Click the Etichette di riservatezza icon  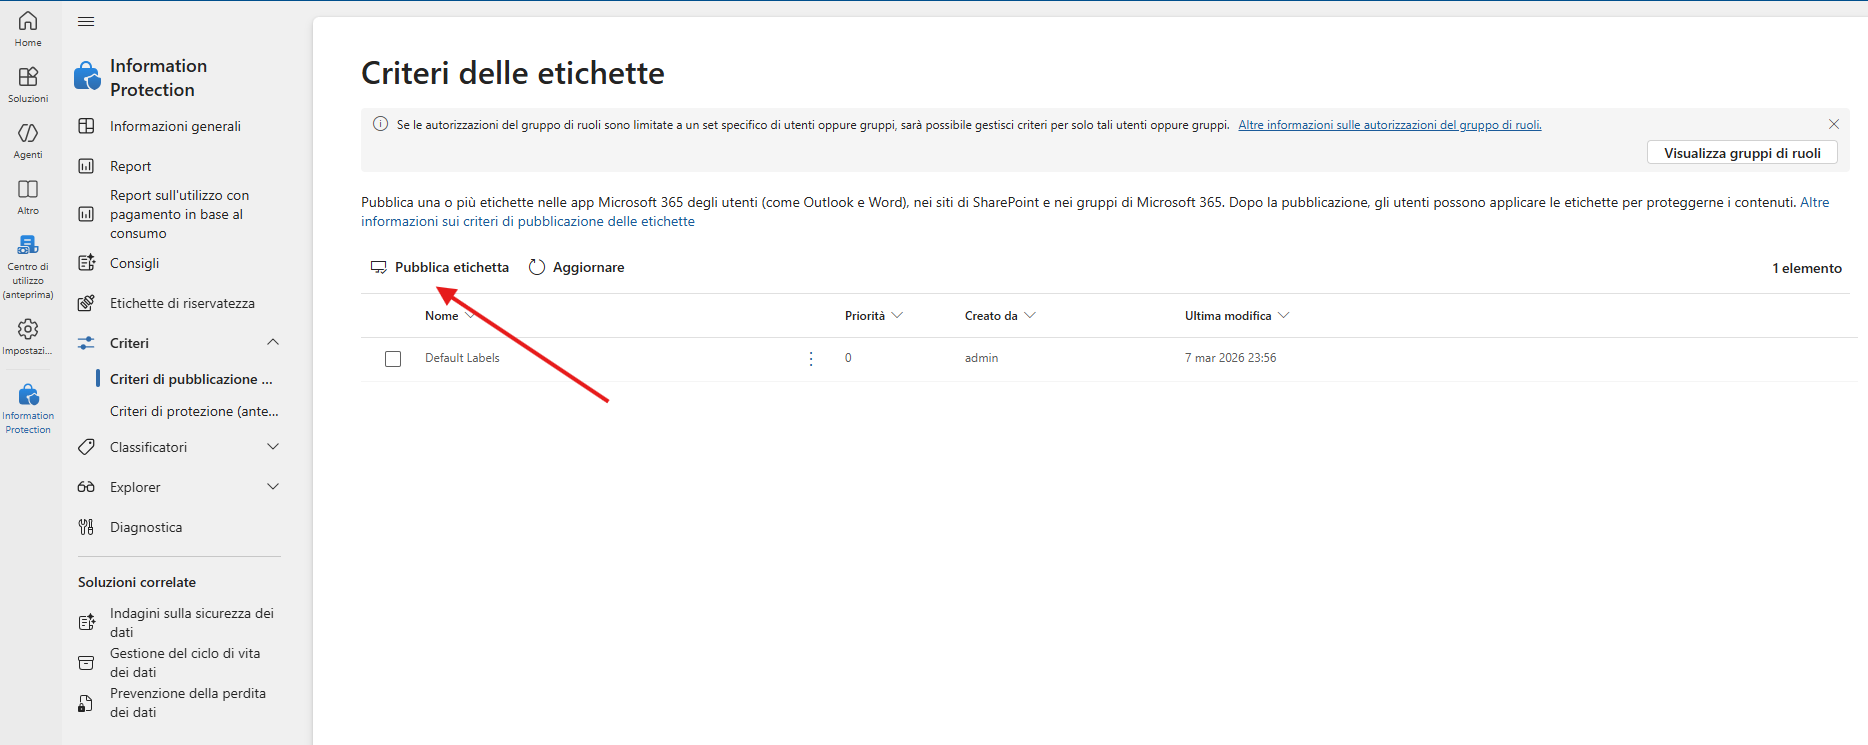(x=87, y=303)
